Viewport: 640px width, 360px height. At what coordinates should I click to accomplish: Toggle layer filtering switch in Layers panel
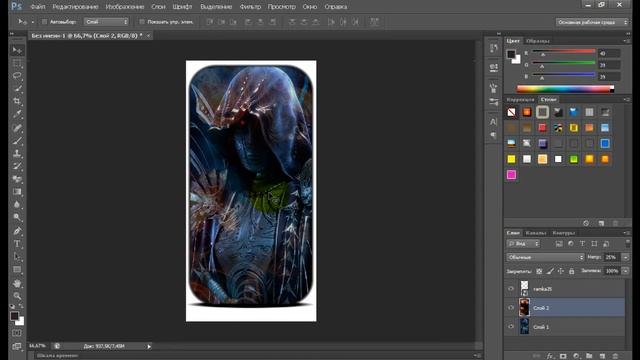[x=628, y=243]
